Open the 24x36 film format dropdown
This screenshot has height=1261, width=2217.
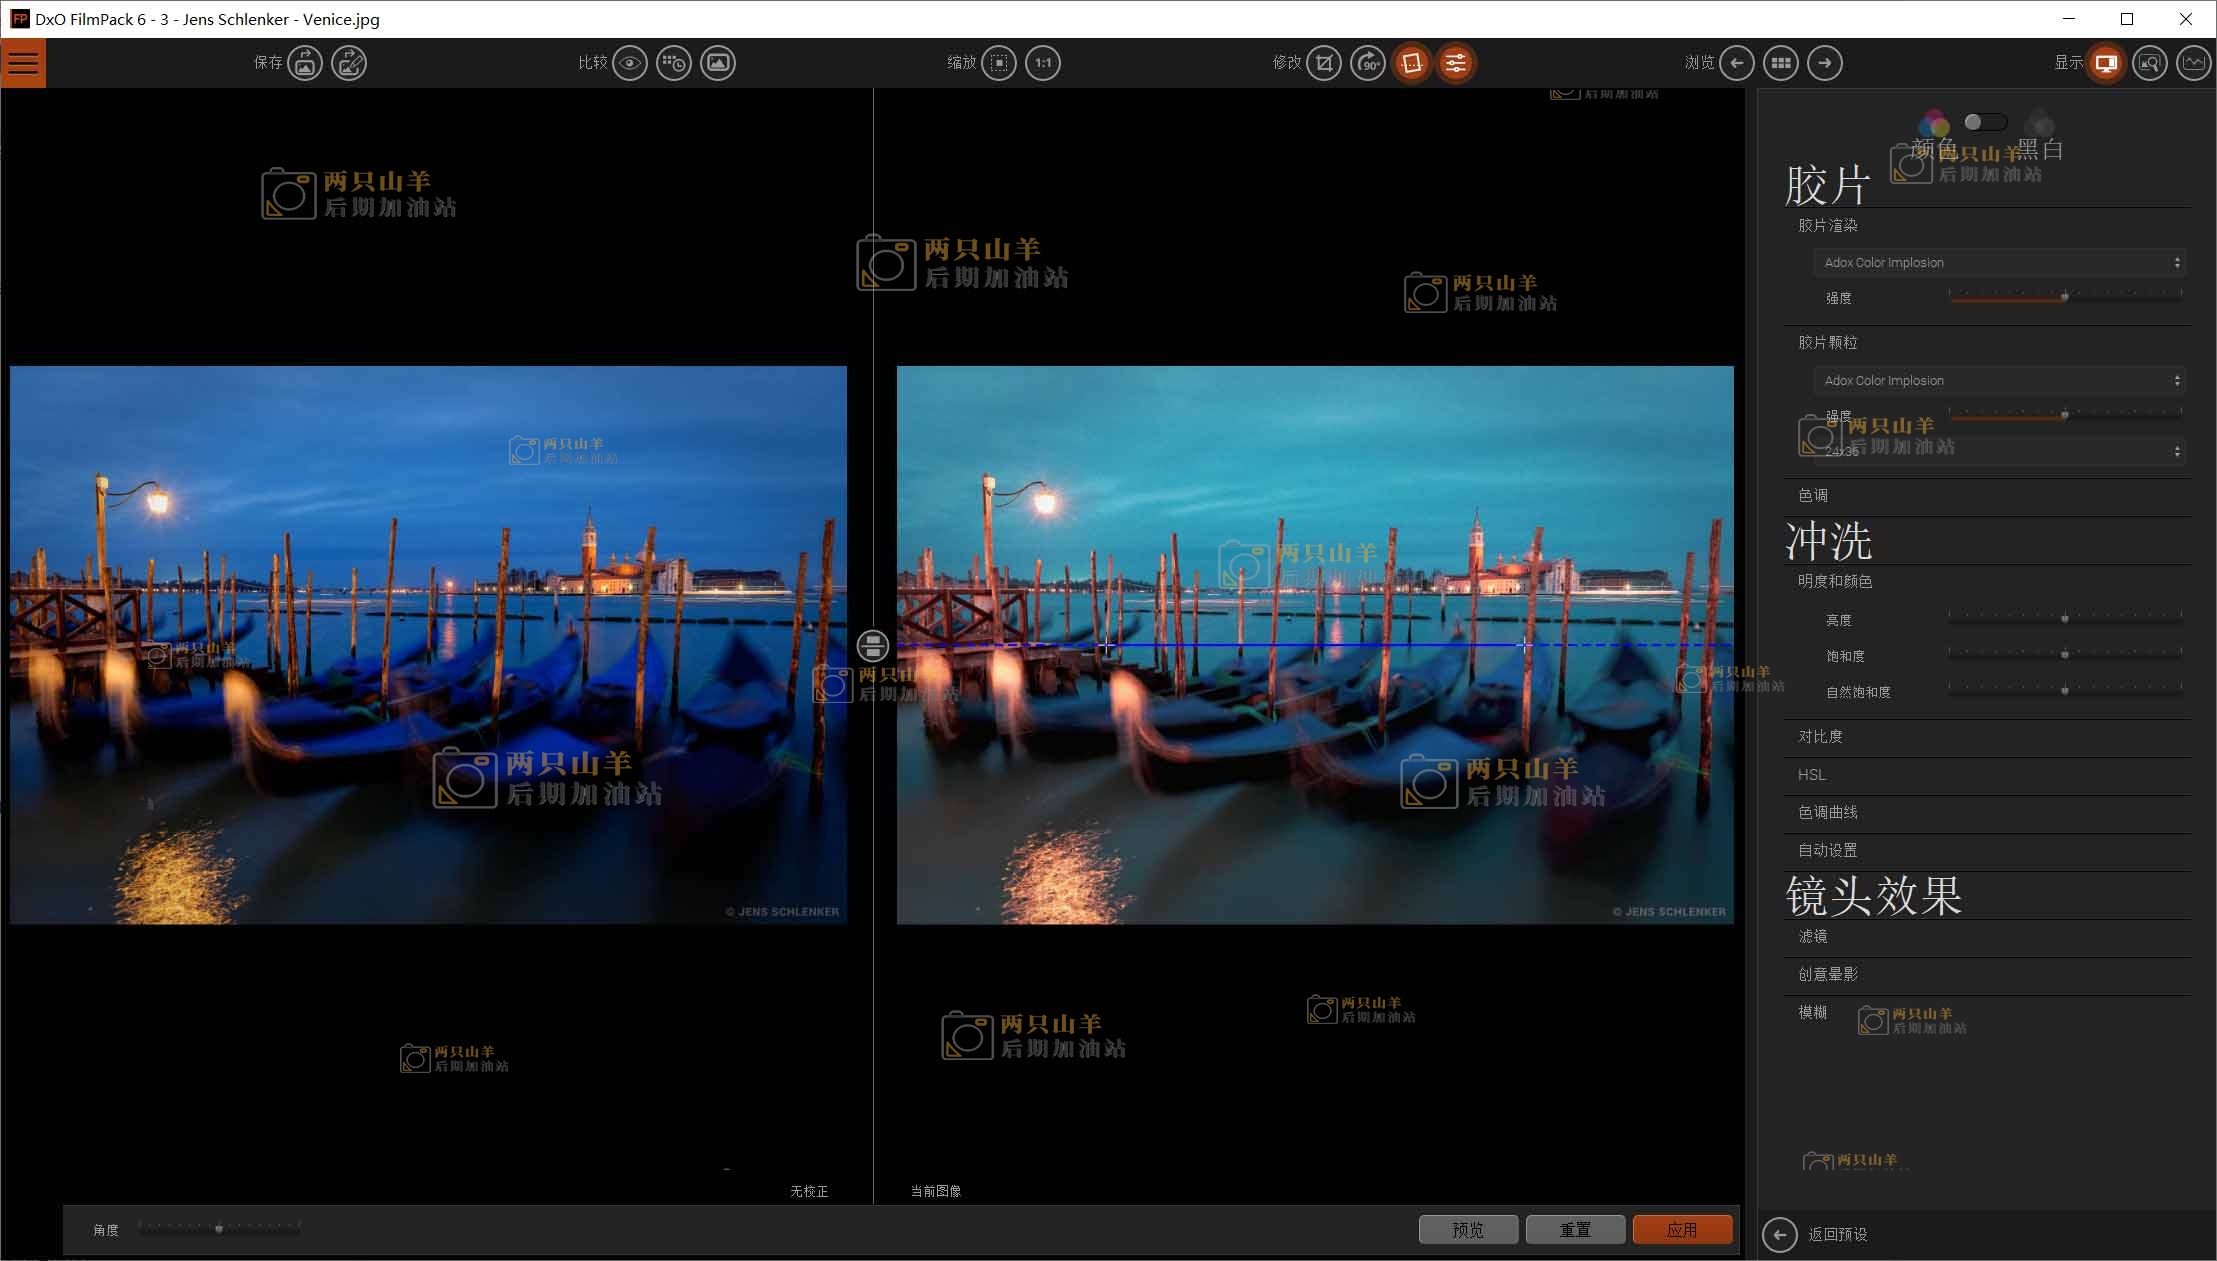point(1999,452)
